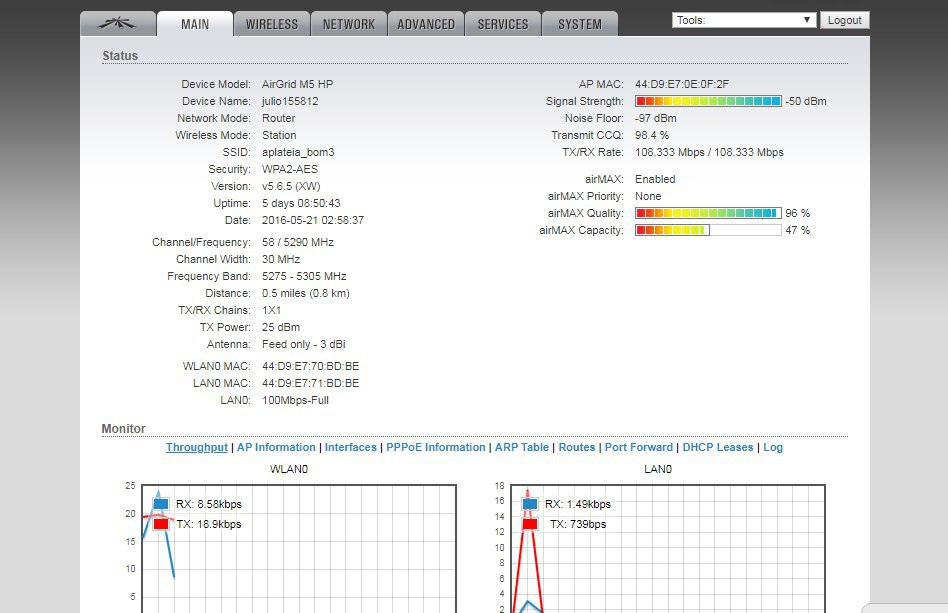The width and height of the screenshot is (948, 613).
Task: Click the LAN0 throughput graph
Action: pos(667,548)
